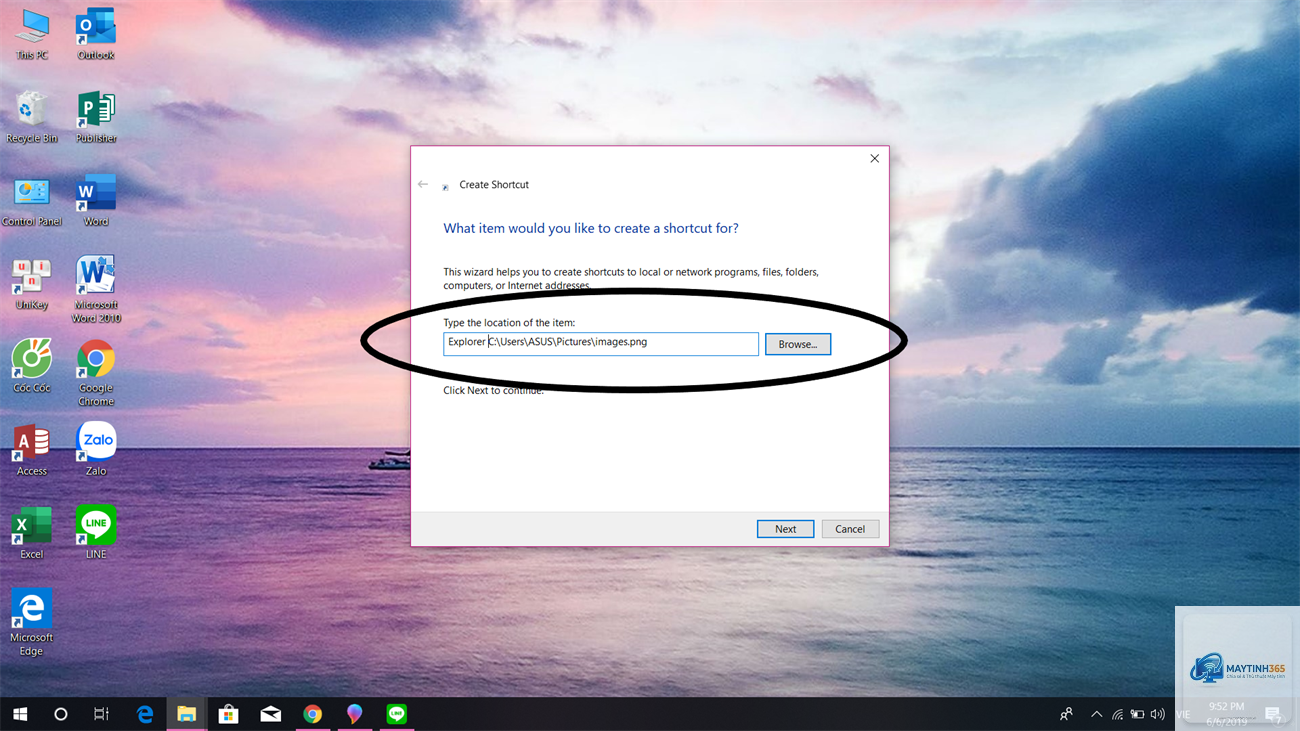
Task: Launch Microsoft Word 2010 shortcut
Action: (x=96, y=289)
